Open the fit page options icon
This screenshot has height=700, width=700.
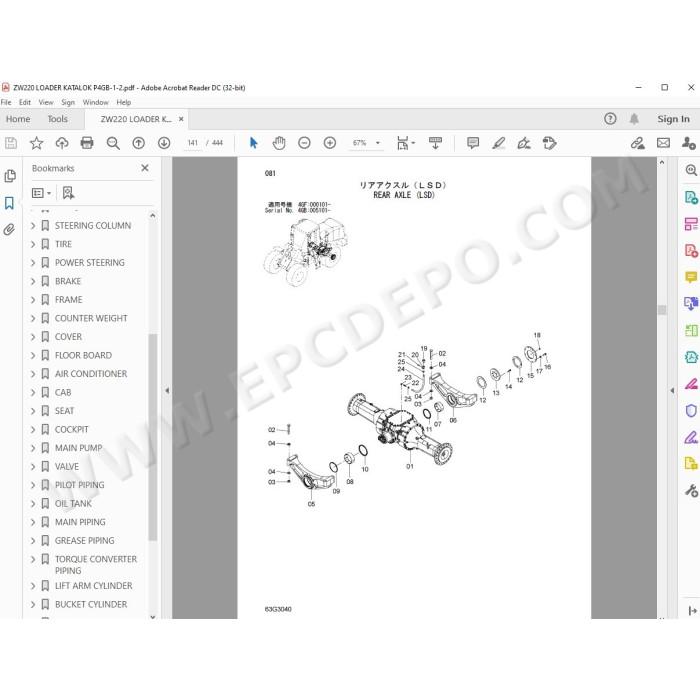tap(406, 143)
